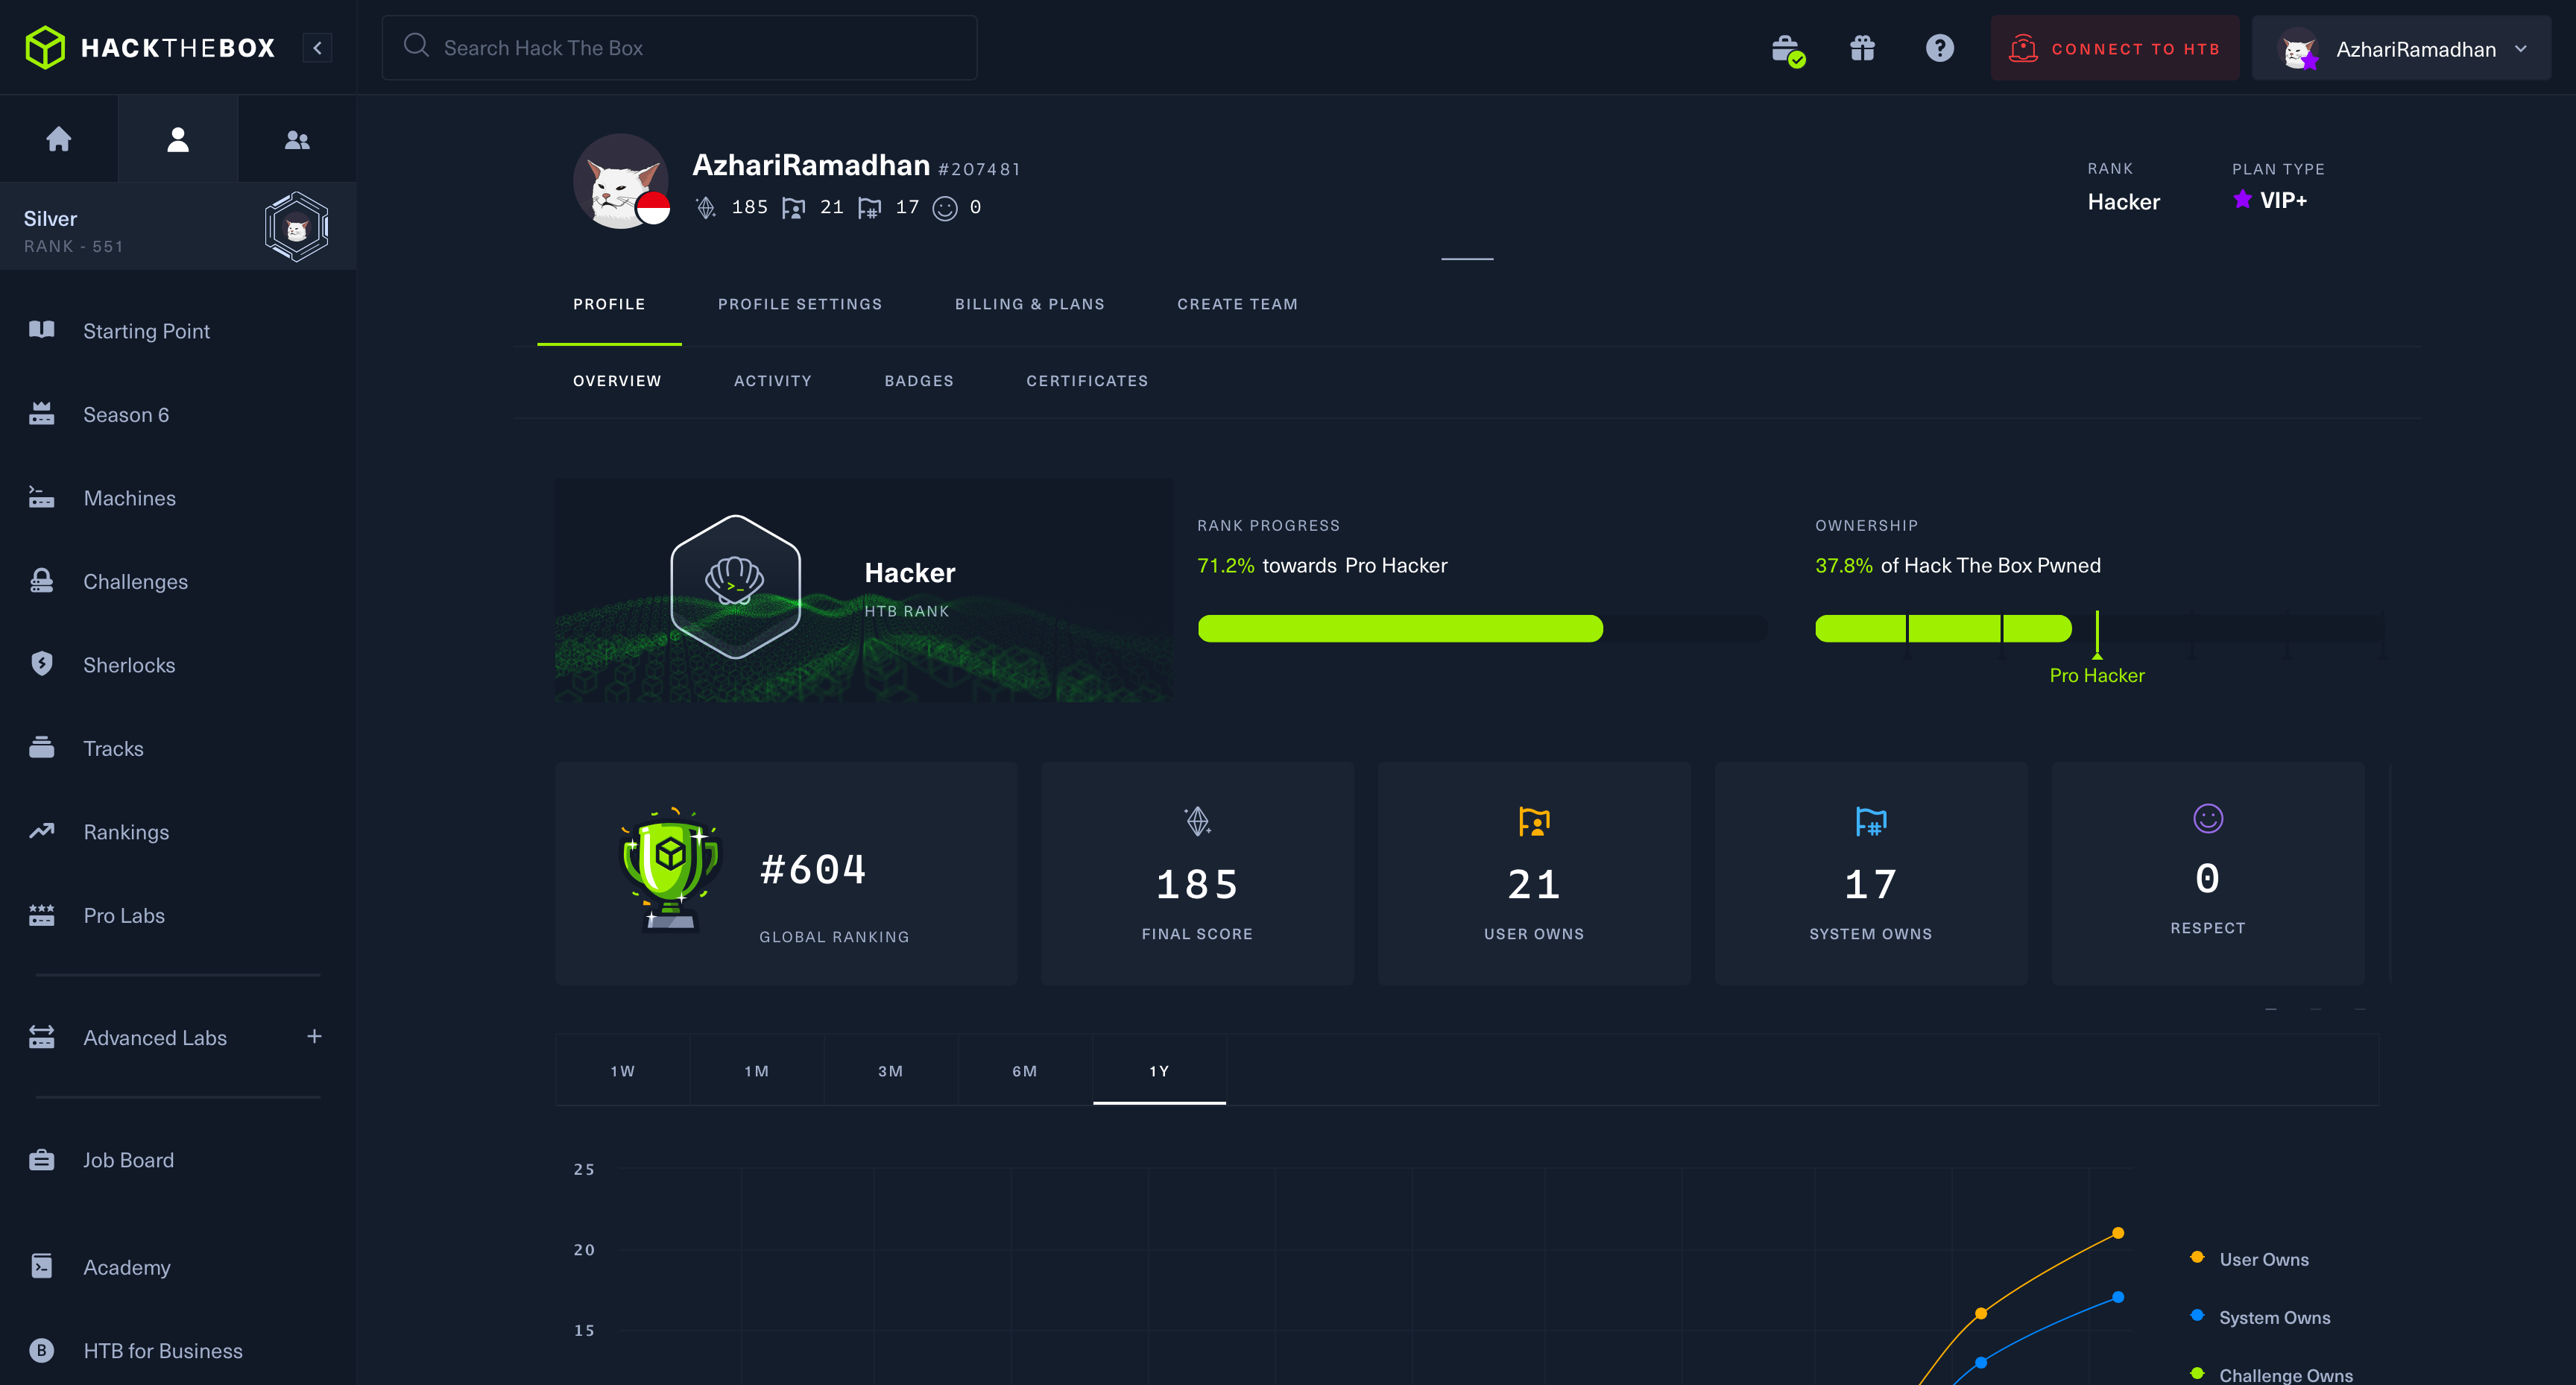Click the System Owns flag icon
Screen dimensions: 2576x1385
coord(1871,821)
